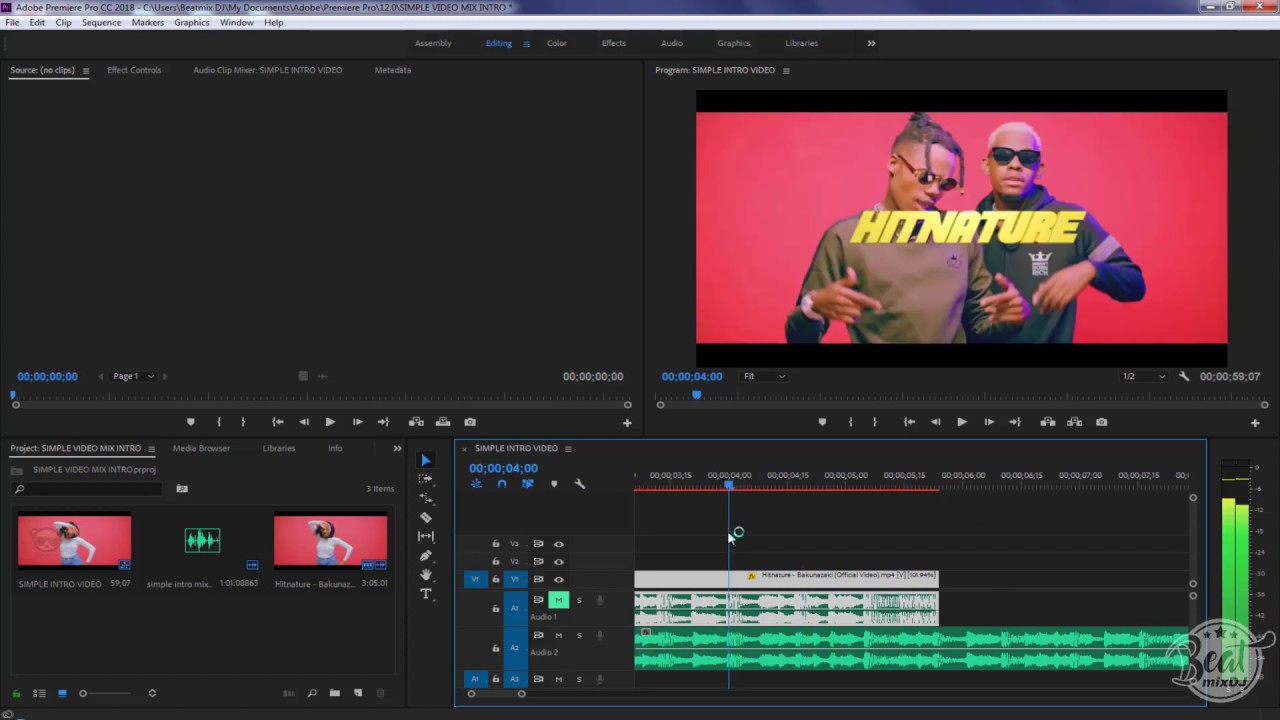Step forward one frame in Program monitor
This screenshot has width=1280, height=720.
click(x=989, y=422)
